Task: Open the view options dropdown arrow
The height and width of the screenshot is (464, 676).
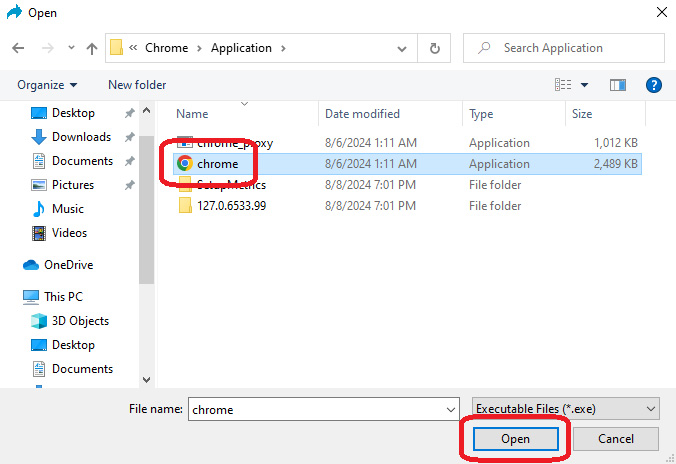Action: [585, 85]
